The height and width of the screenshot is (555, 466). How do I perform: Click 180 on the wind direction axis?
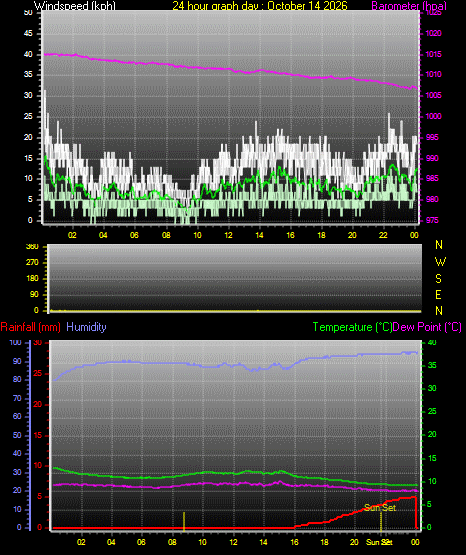point(32,279)
